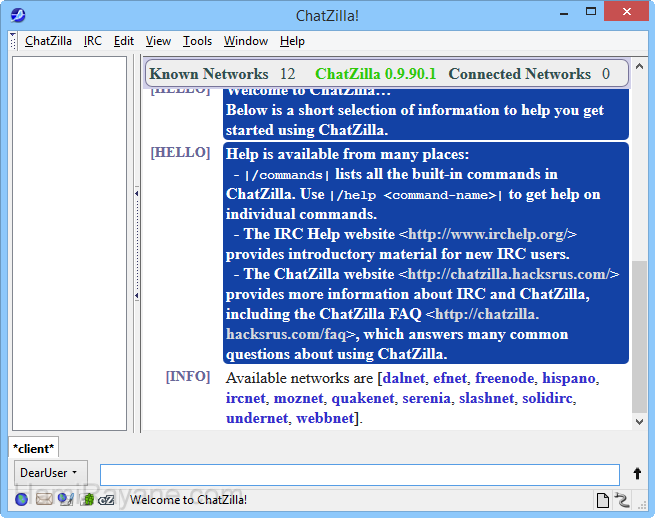The height and width of the screenshot is (518, 655).
Task: Open the http://www.irchelp.org/ link
Action: (487, 234)
